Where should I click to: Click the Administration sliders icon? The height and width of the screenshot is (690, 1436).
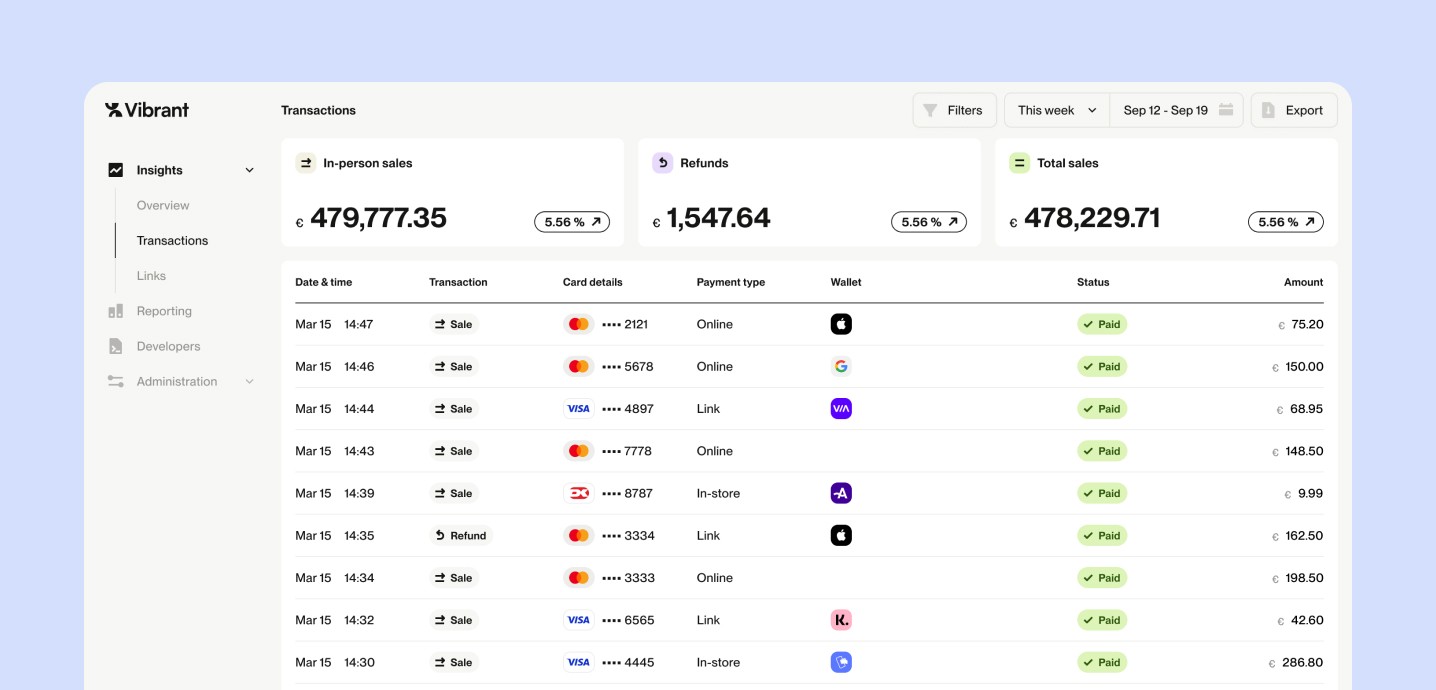coord(116,381)
